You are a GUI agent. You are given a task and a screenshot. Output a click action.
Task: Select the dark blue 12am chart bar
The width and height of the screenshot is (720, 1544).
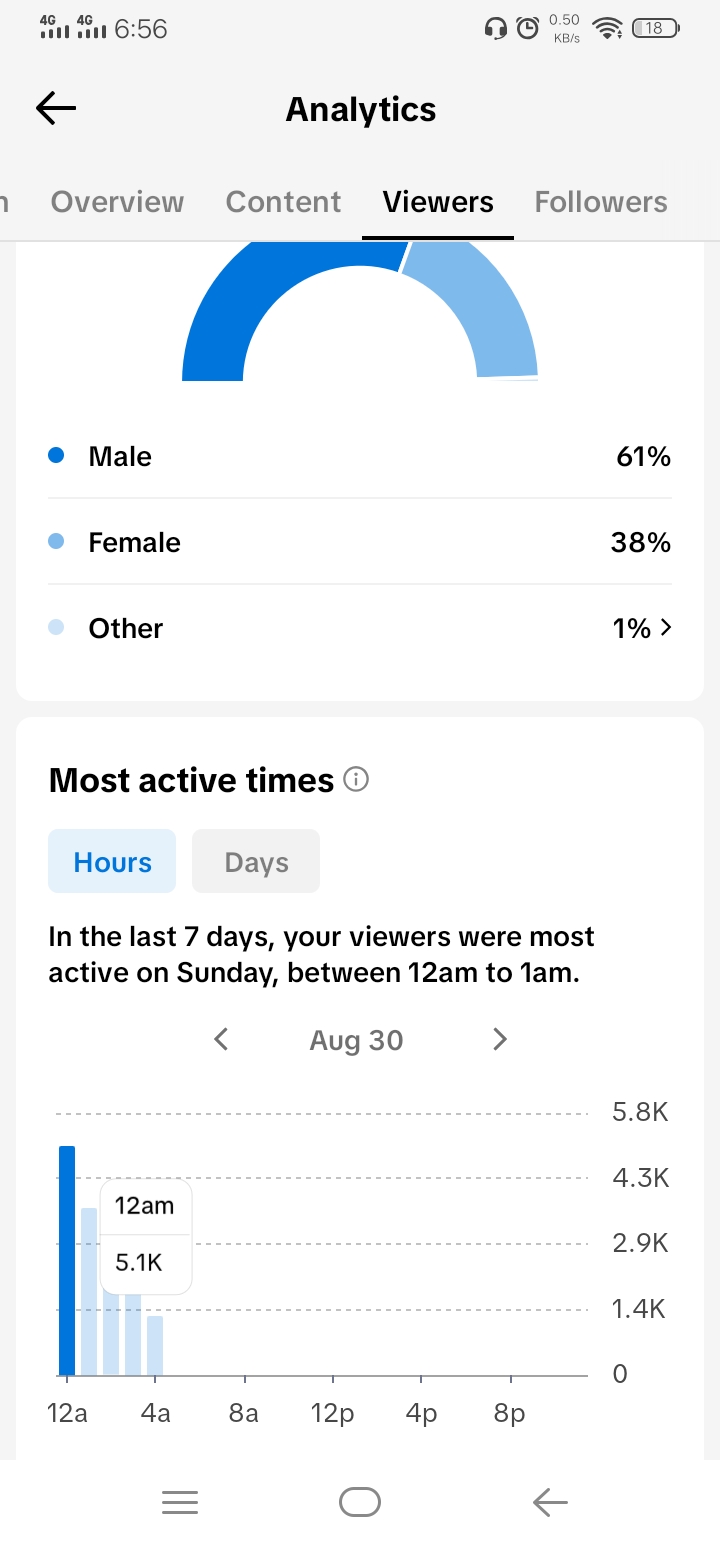click(x=67, y=1260)
